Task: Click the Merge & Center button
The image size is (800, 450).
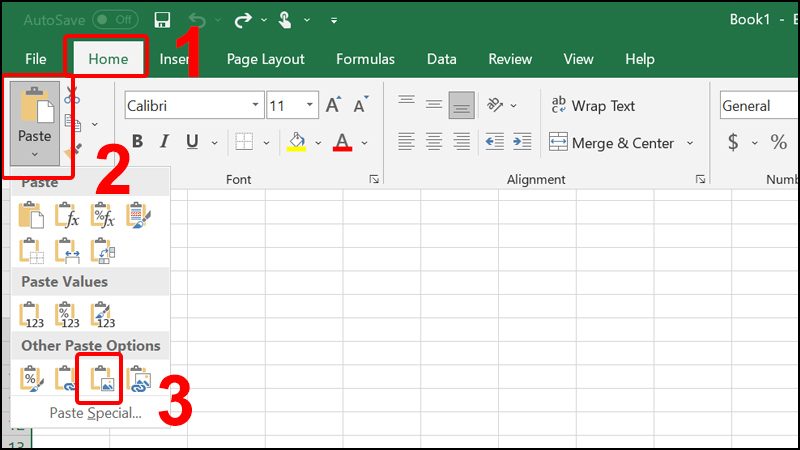Action: (610, 143)
